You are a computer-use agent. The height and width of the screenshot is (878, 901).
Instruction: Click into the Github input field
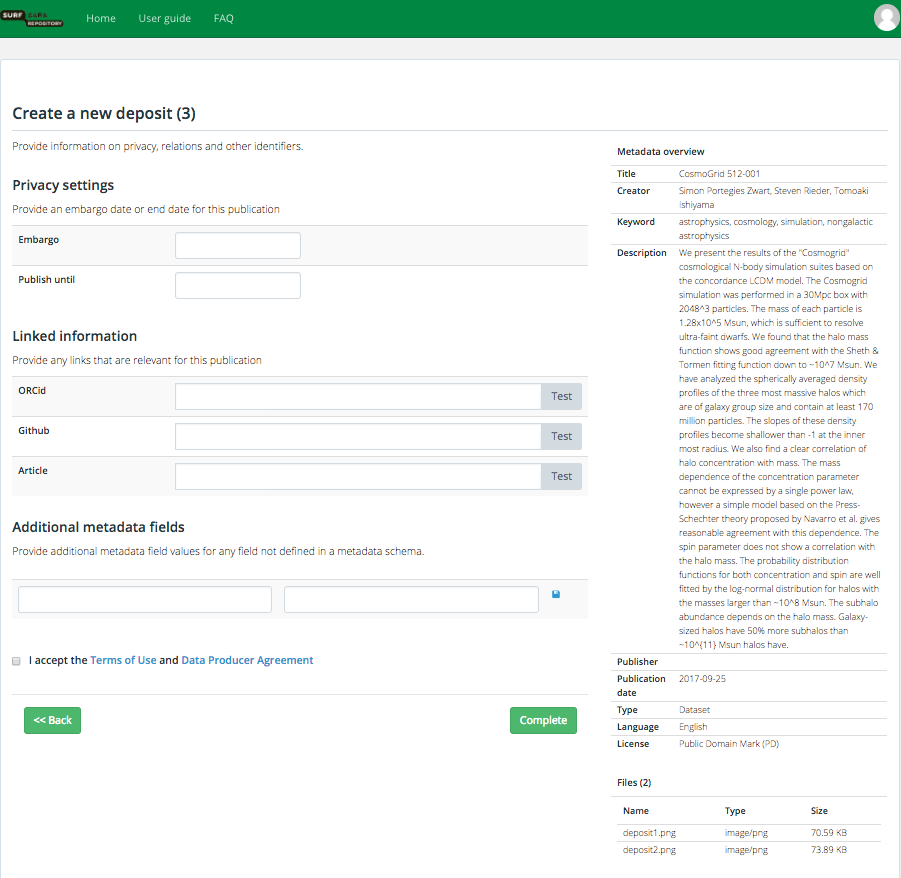coord(358,437)
